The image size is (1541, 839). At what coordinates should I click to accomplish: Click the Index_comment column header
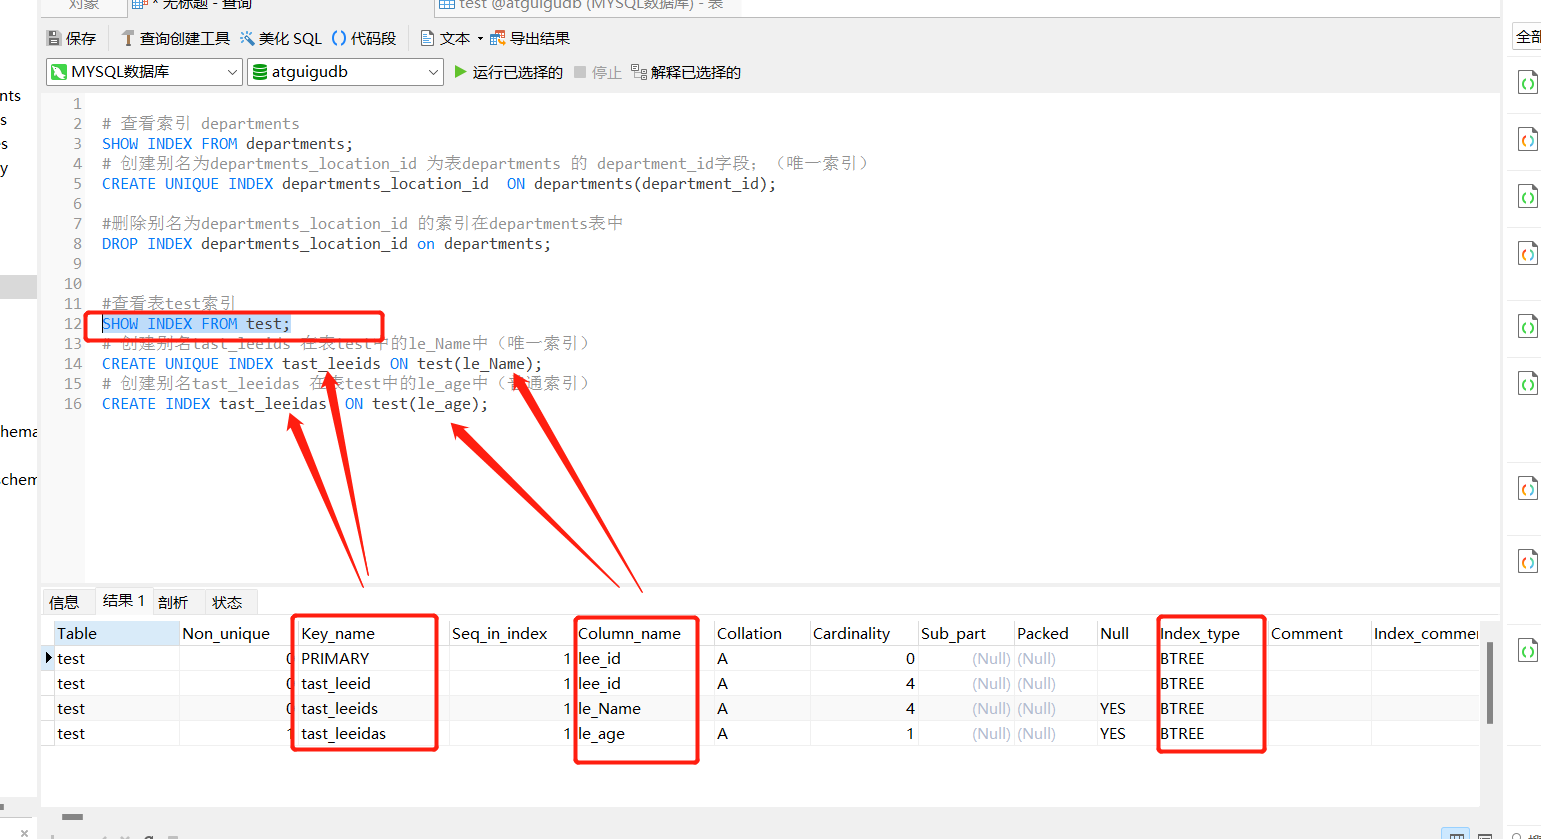pyautogui.click(x=1425, y=633)
